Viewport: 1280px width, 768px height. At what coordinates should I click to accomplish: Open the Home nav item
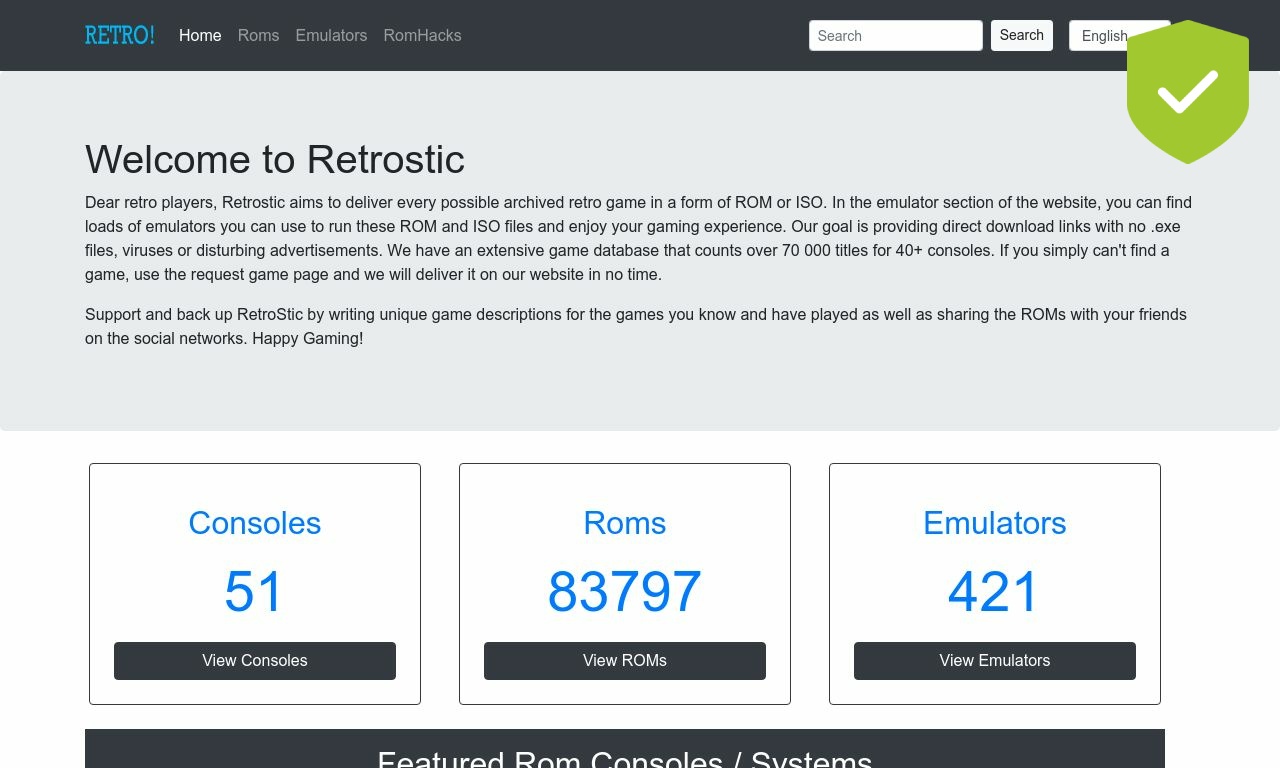(200, 35)
